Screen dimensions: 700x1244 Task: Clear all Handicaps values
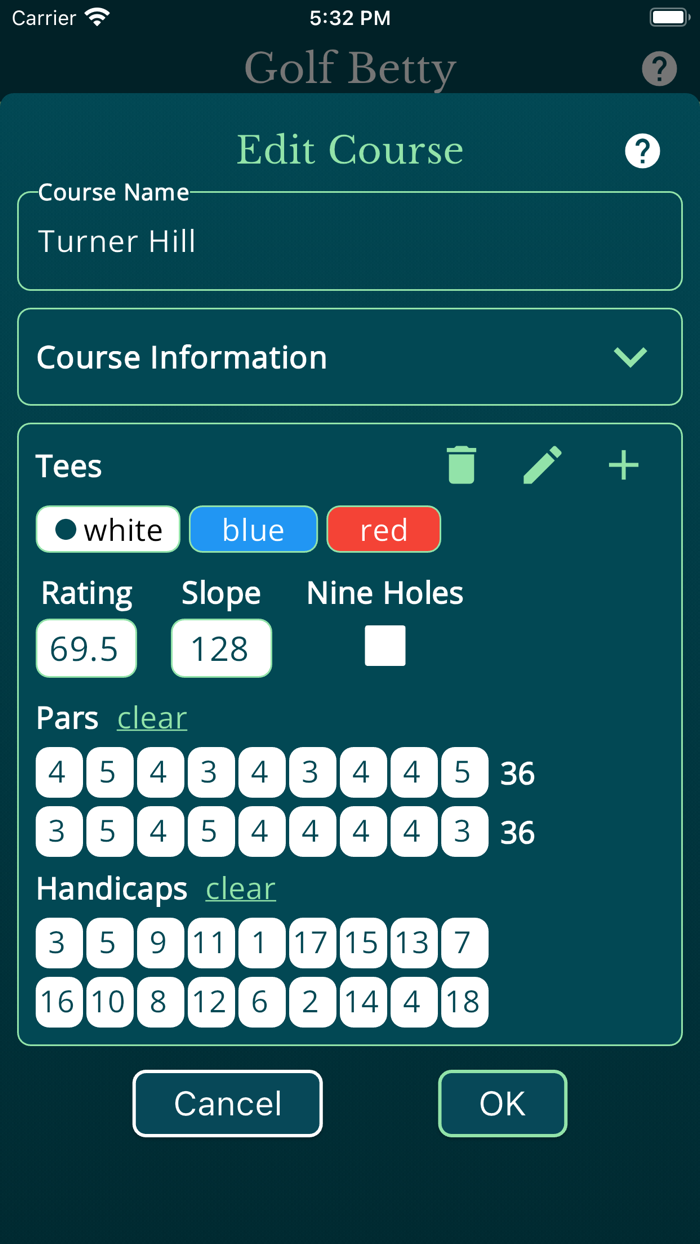click(240, 888)
